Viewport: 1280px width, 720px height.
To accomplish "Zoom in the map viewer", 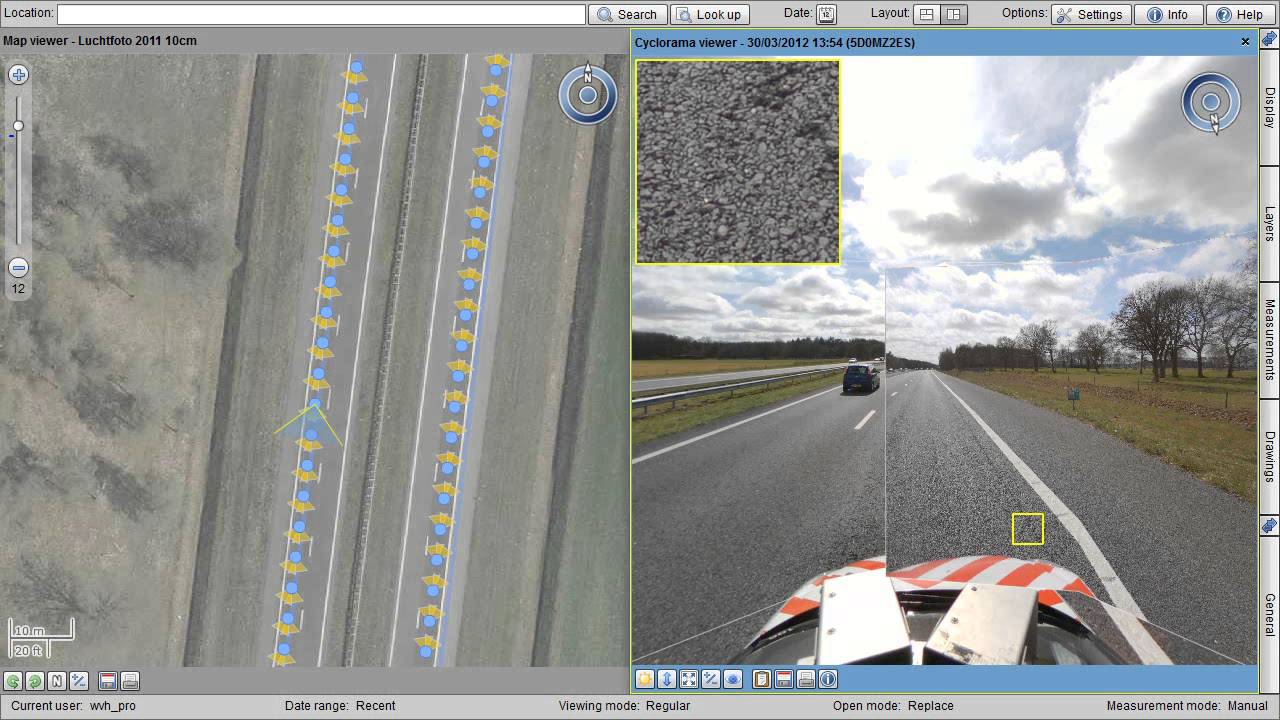I will point(18,75).
